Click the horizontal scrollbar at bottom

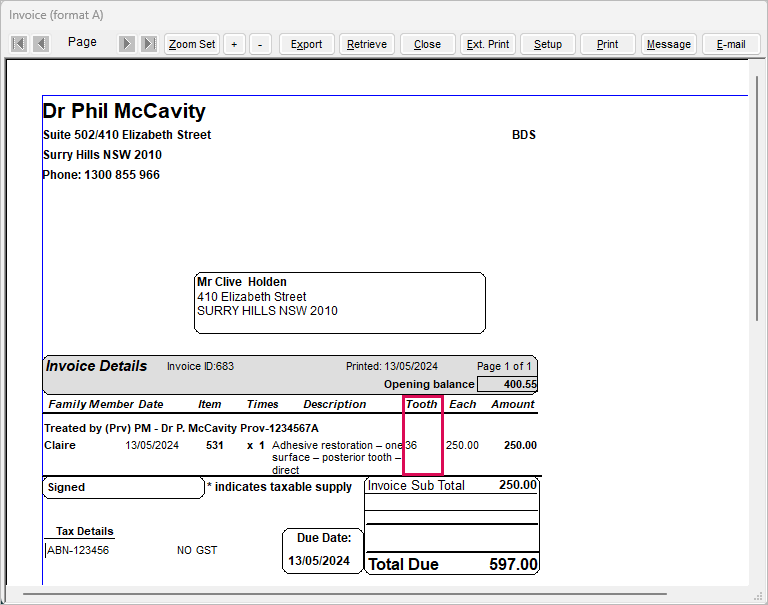[x=344, y=594]
